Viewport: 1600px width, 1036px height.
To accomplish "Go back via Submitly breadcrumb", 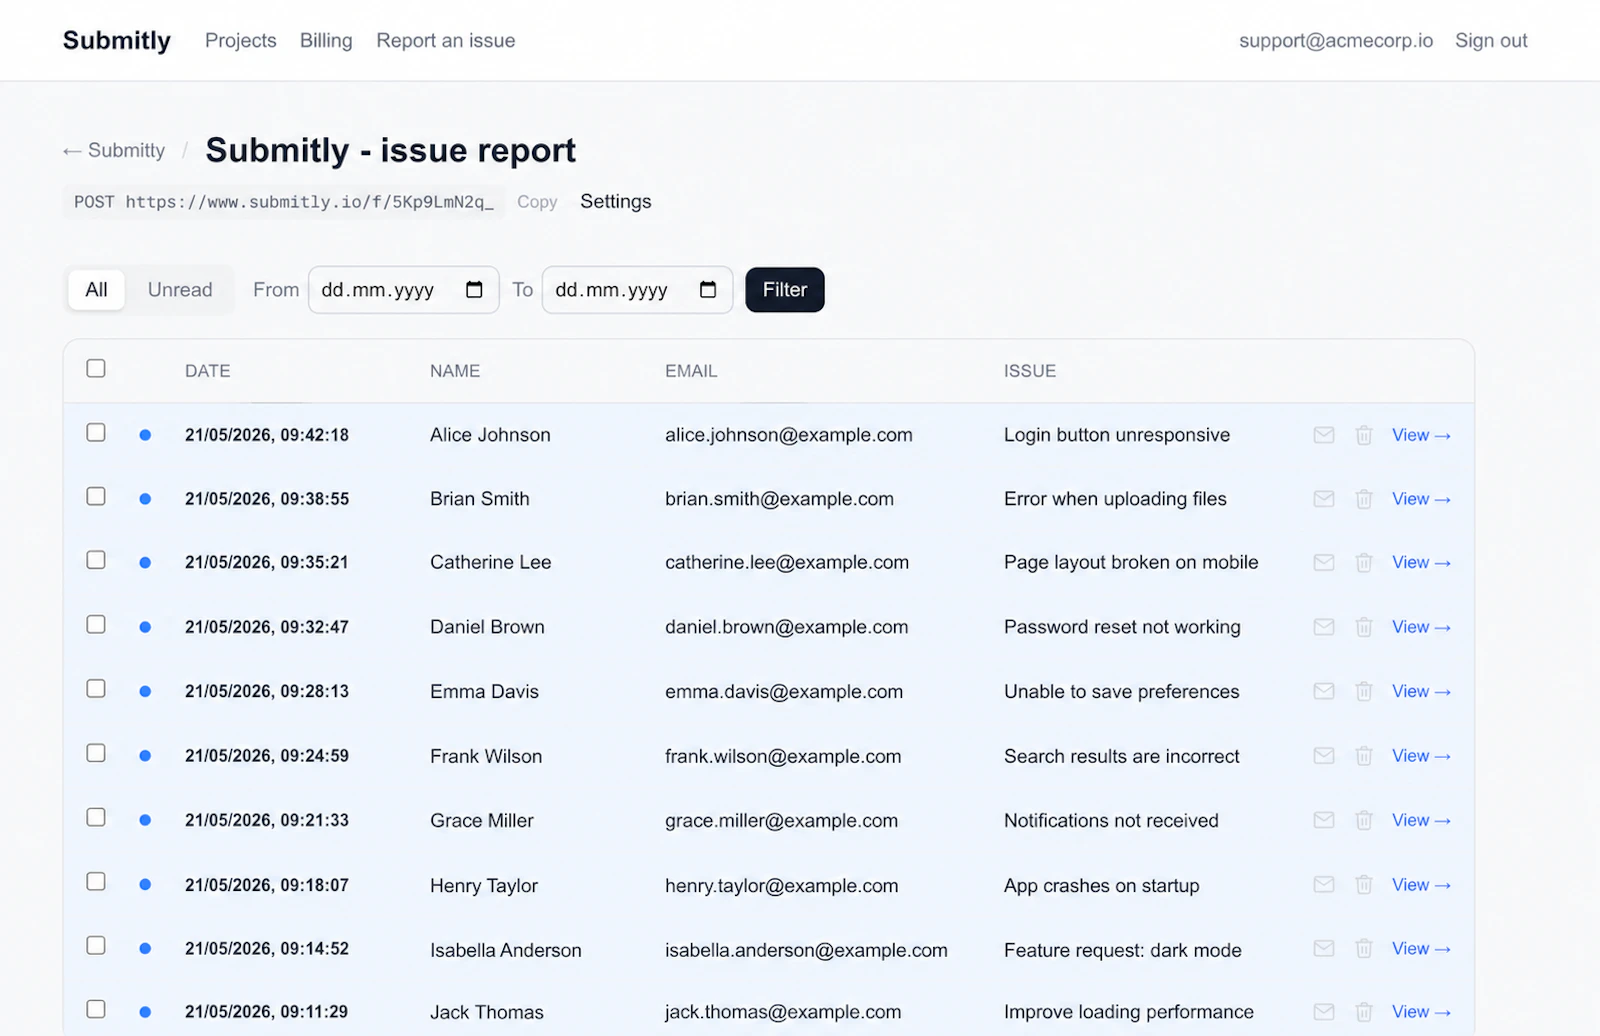I will pyautogui.click(x=114, y=151).
